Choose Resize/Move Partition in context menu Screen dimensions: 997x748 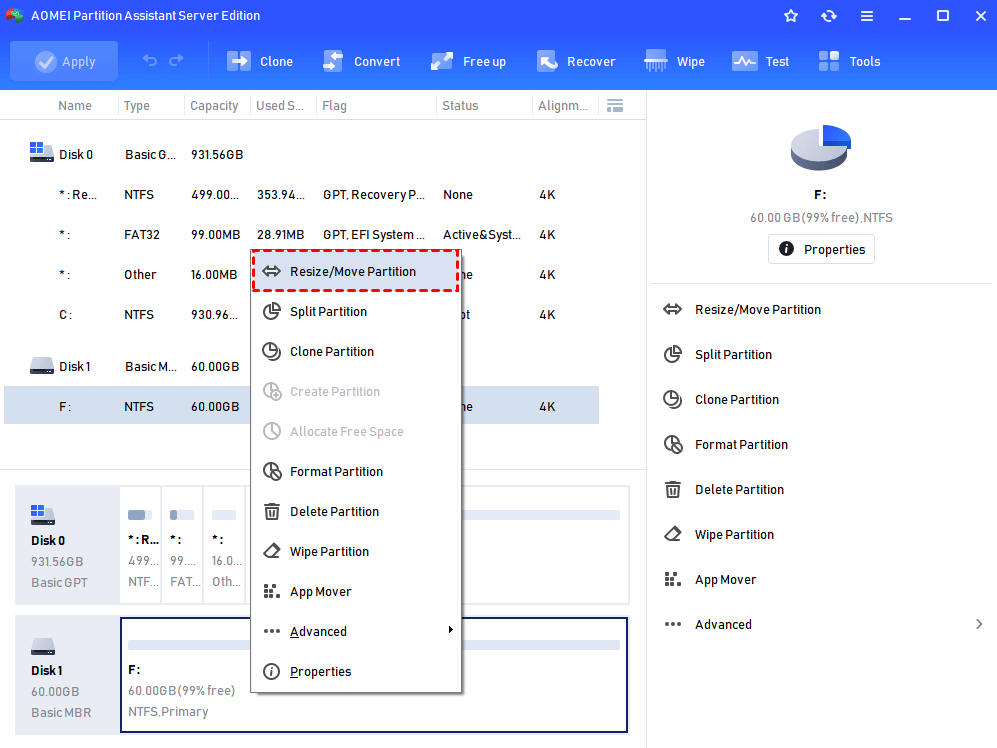pos(355,272)
